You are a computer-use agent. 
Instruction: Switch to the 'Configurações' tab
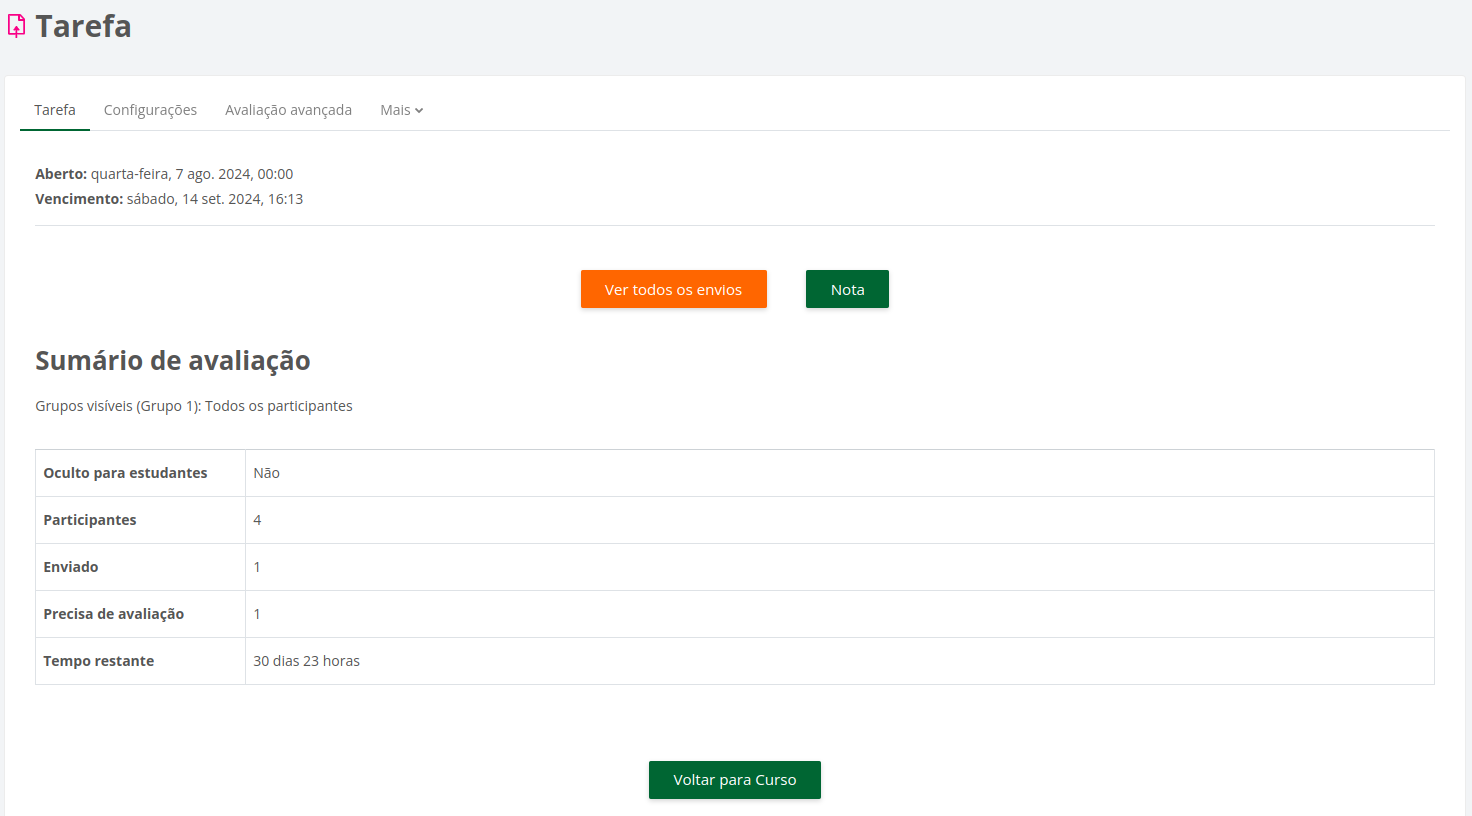click(150, 110)
